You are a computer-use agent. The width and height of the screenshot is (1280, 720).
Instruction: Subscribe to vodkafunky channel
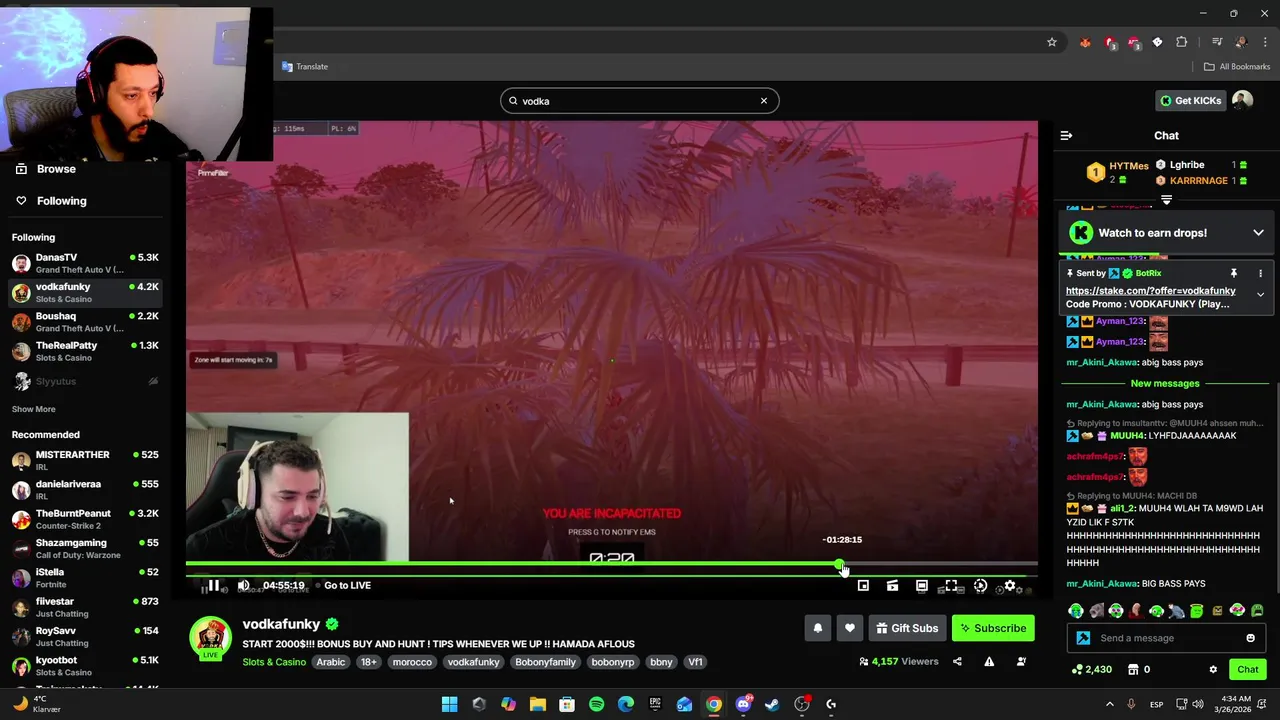point(994,628)
